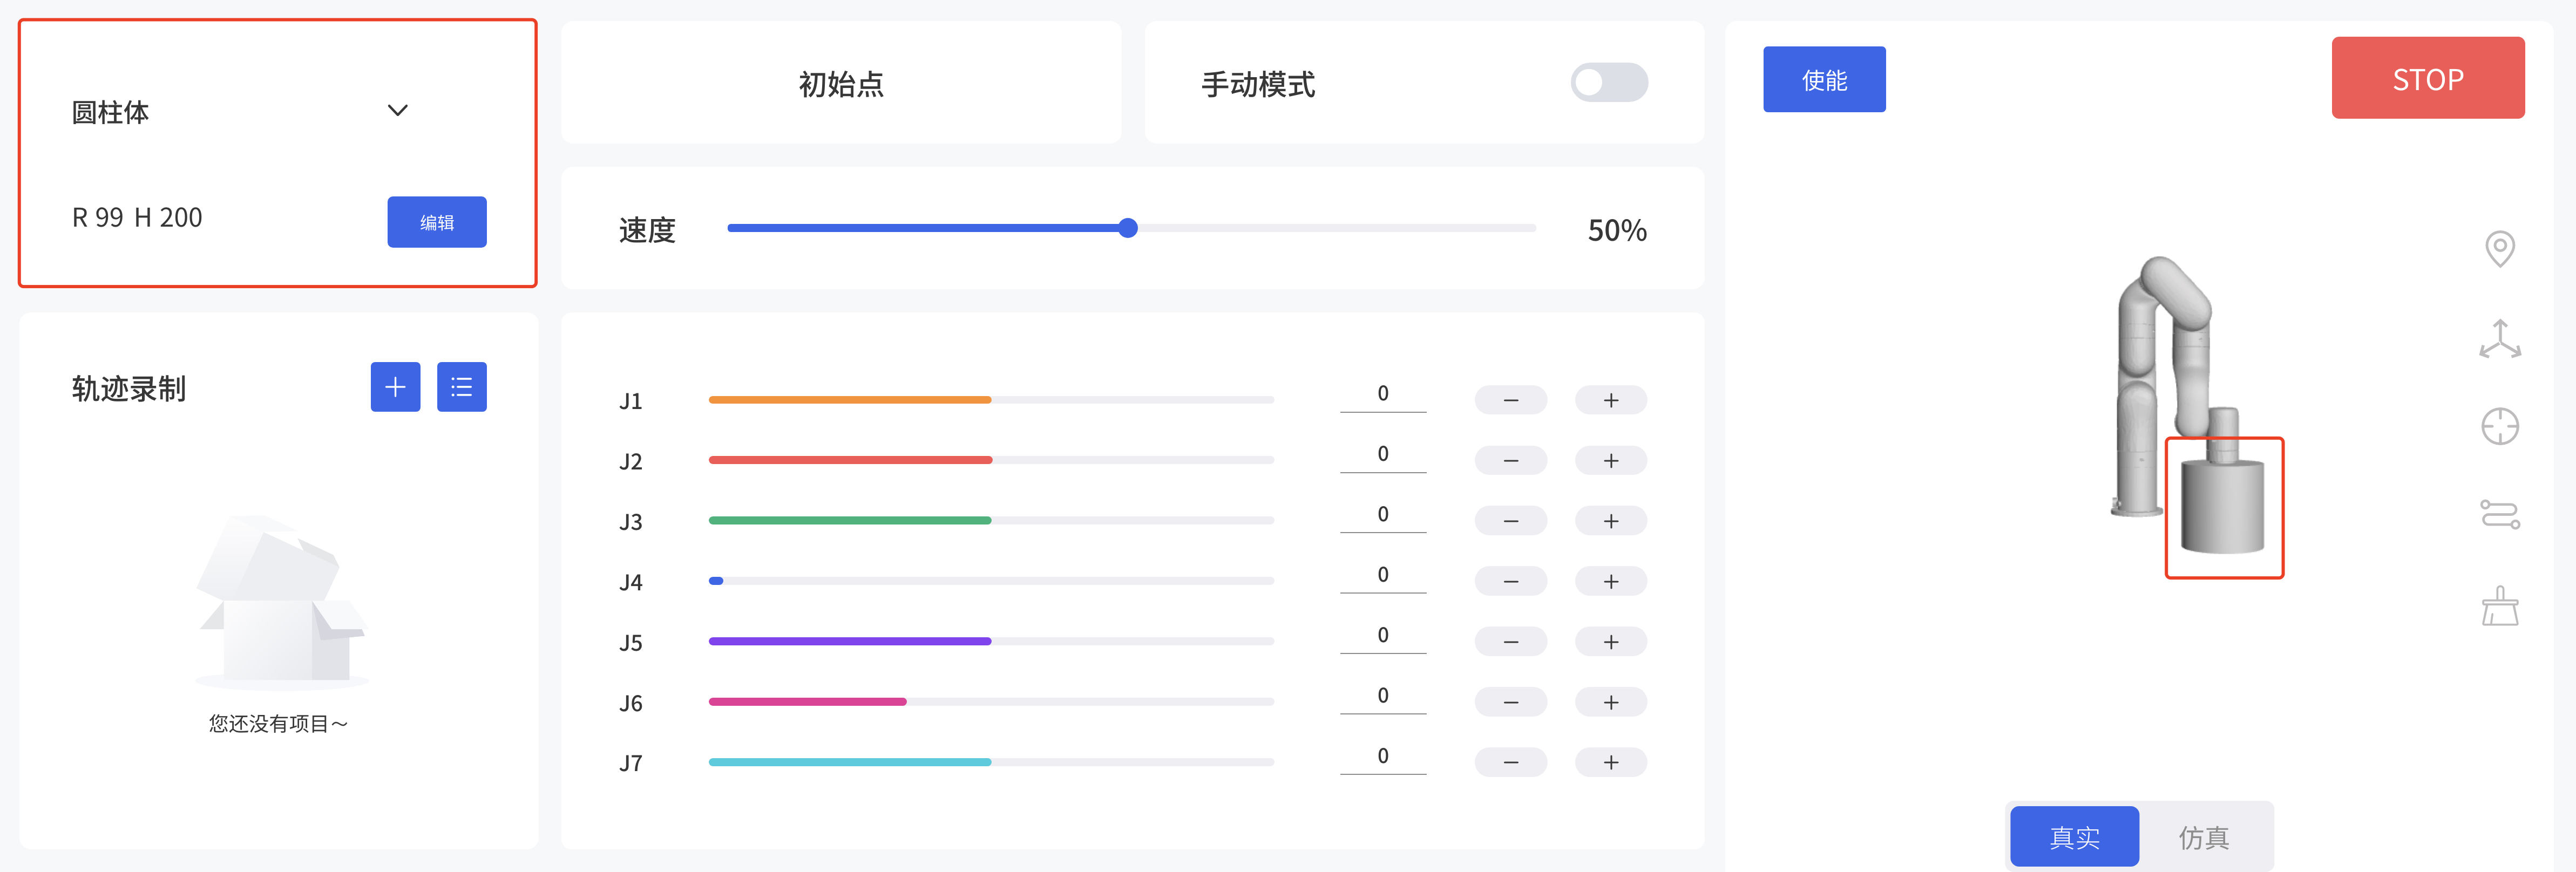Select the 真实 real mode tab

[2075, 836]
